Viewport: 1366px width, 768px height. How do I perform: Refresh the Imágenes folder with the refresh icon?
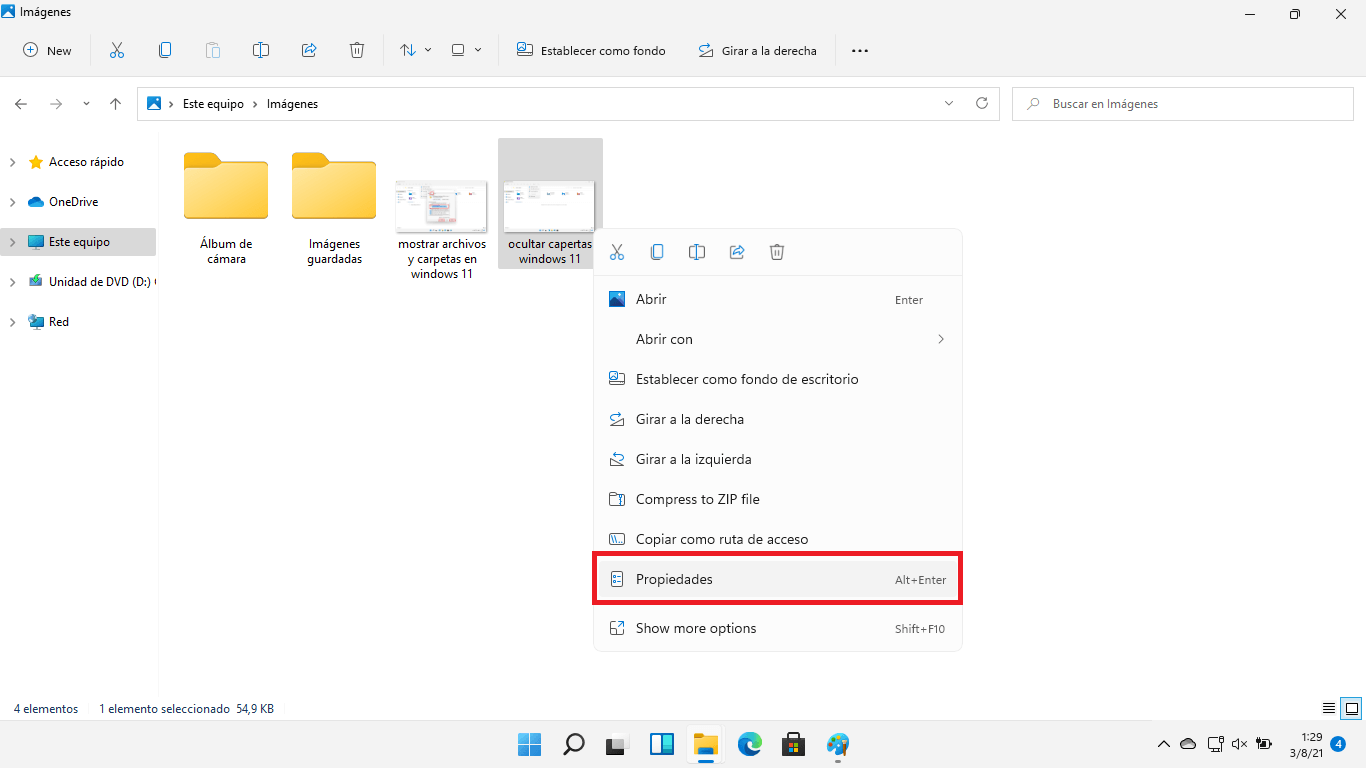pos(981,103)
